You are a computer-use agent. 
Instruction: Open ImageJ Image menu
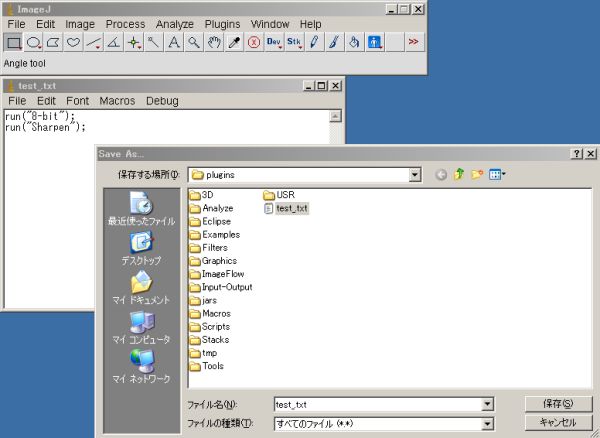coord(80,24)
